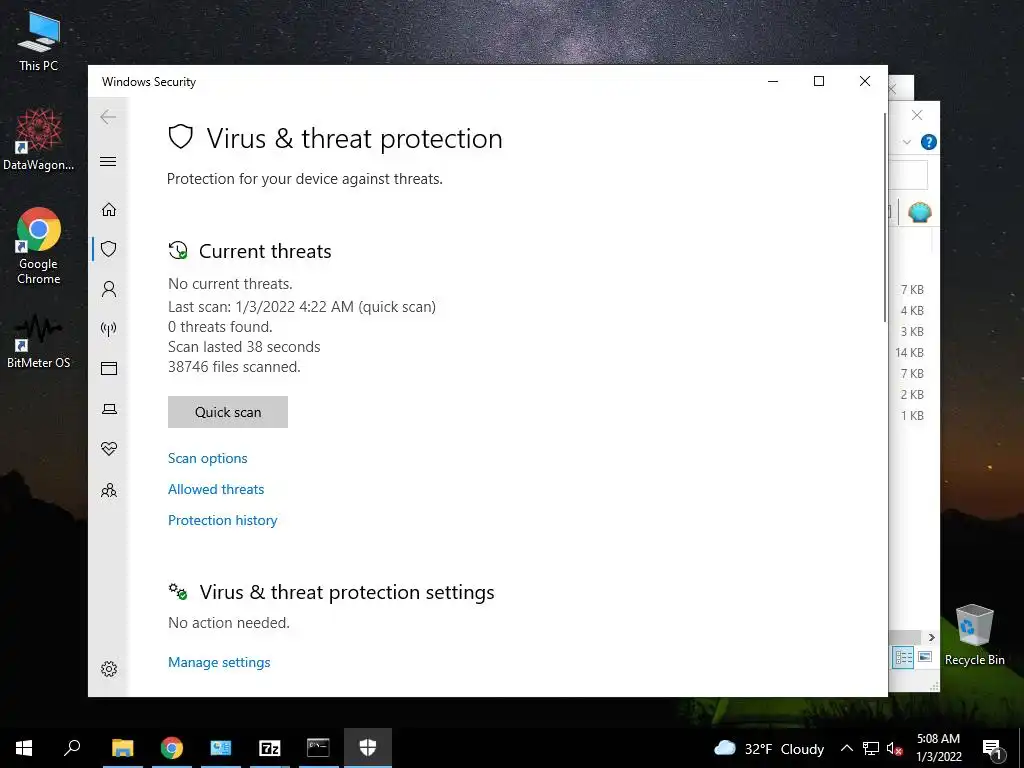Click the Quick scan button
The height and width of the screenshot is (768, 1024).
pyautogui.click(x=228, y=412)
